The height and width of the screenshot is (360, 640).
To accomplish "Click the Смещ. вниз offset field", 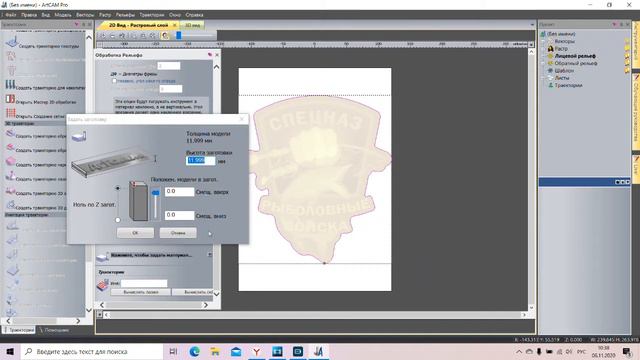I will point(180,215).
